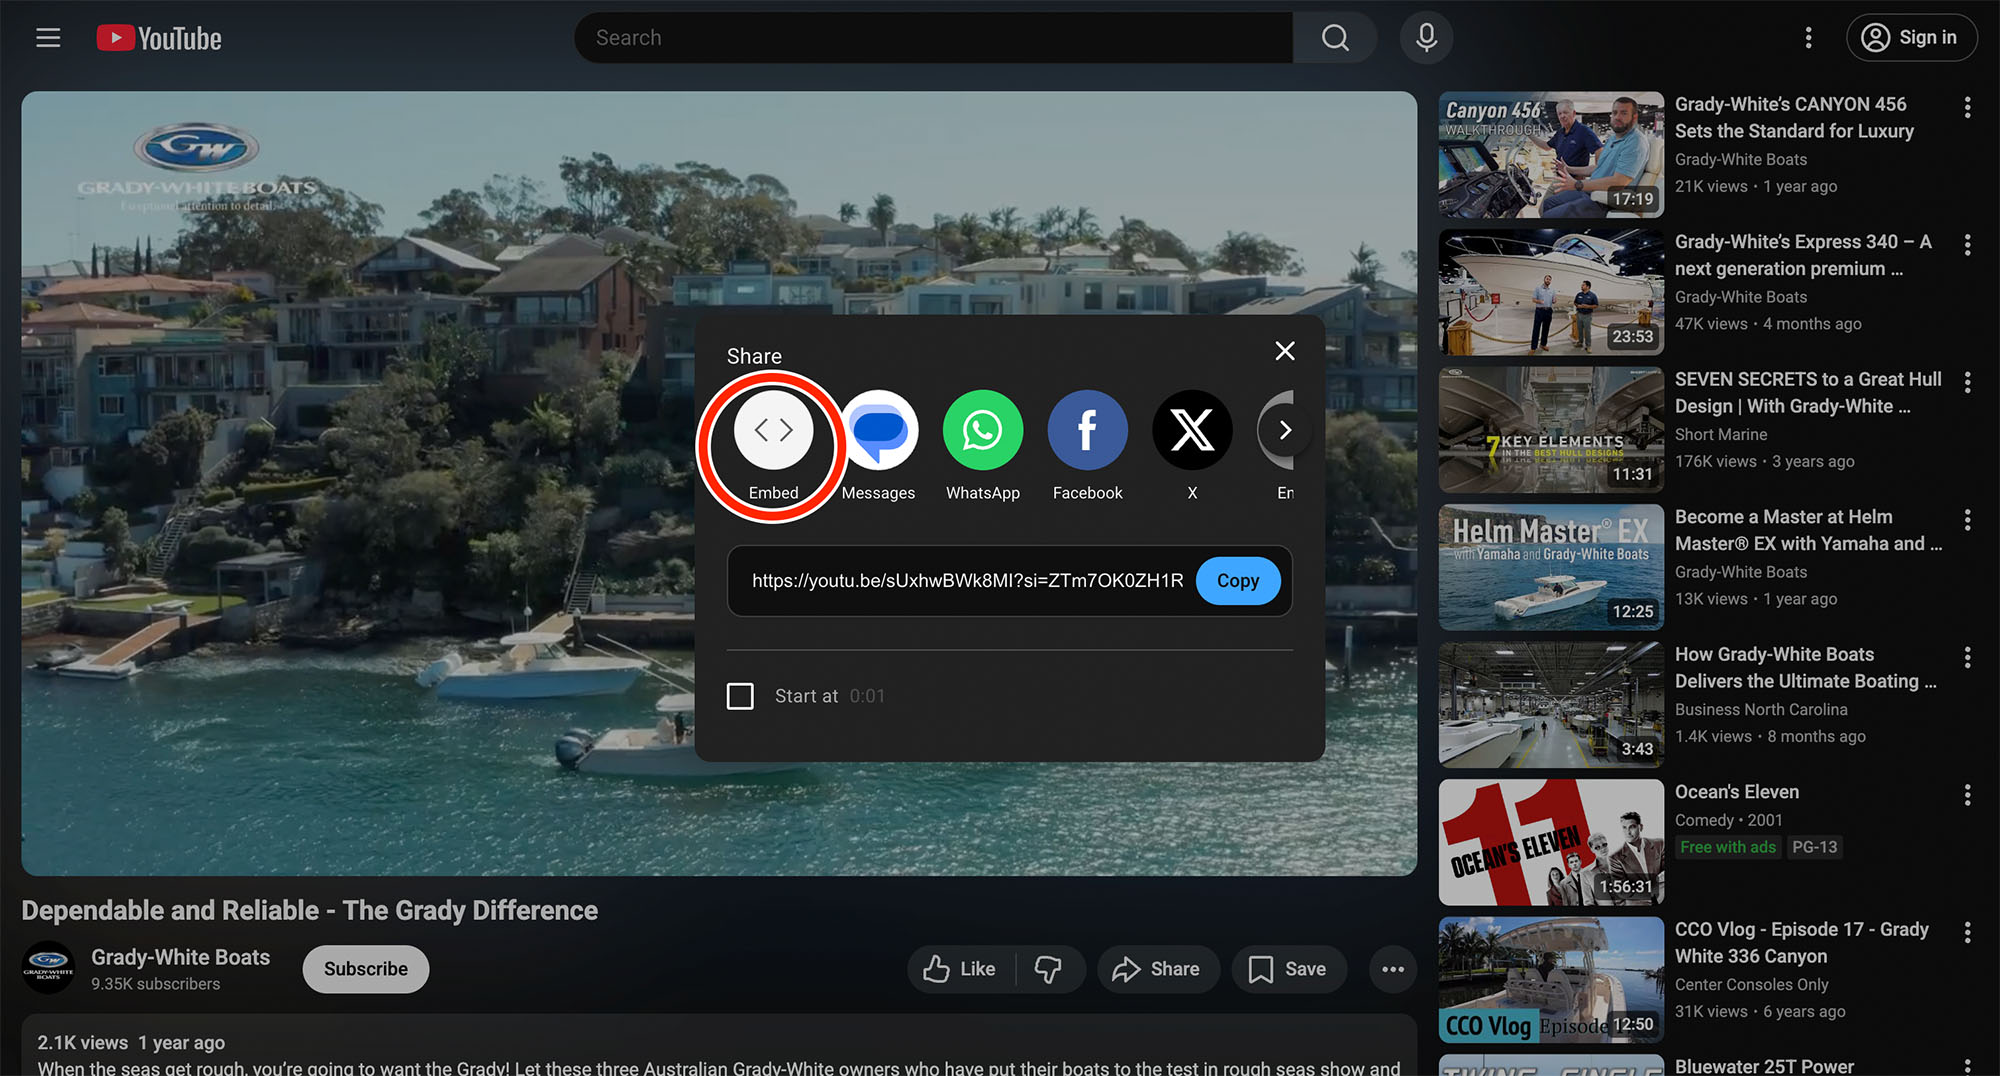Open Grady-White Boats channel name link
Screen dimensions: 2000x1076
(180, 957)
